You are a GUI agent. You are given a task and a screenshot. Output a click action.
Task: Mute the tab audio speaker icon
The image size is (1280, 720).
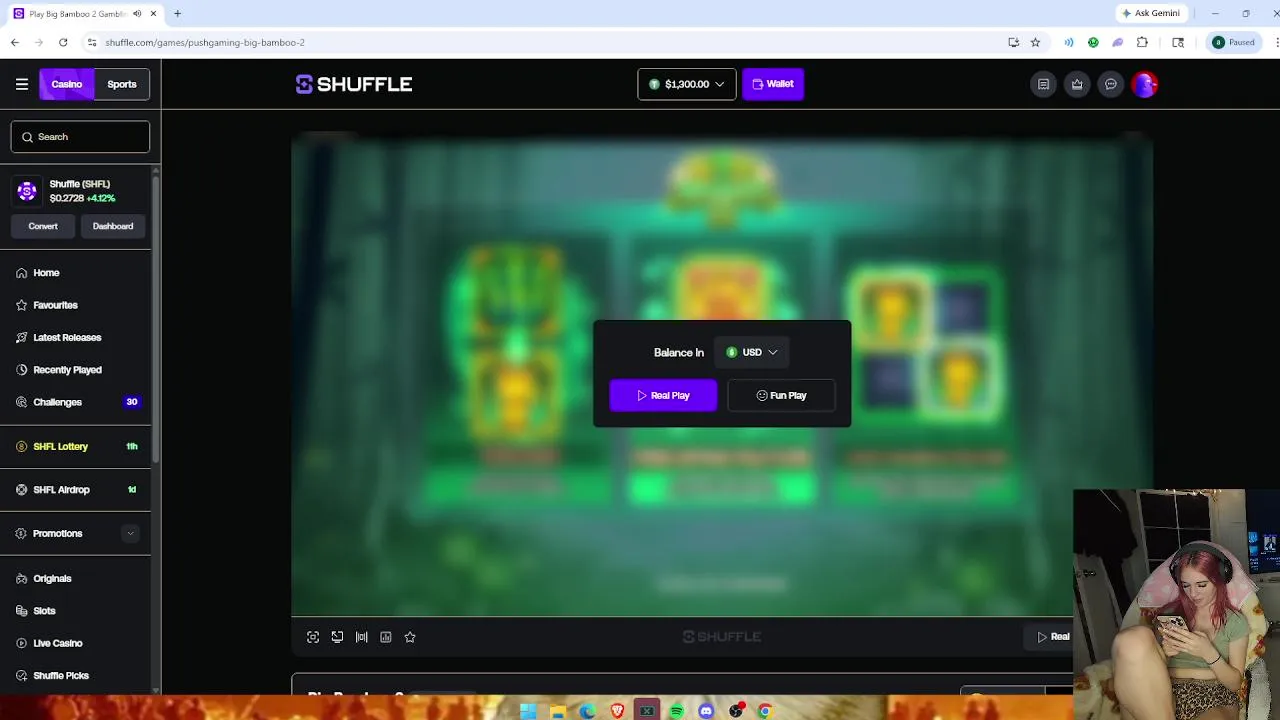click(137, 14)
